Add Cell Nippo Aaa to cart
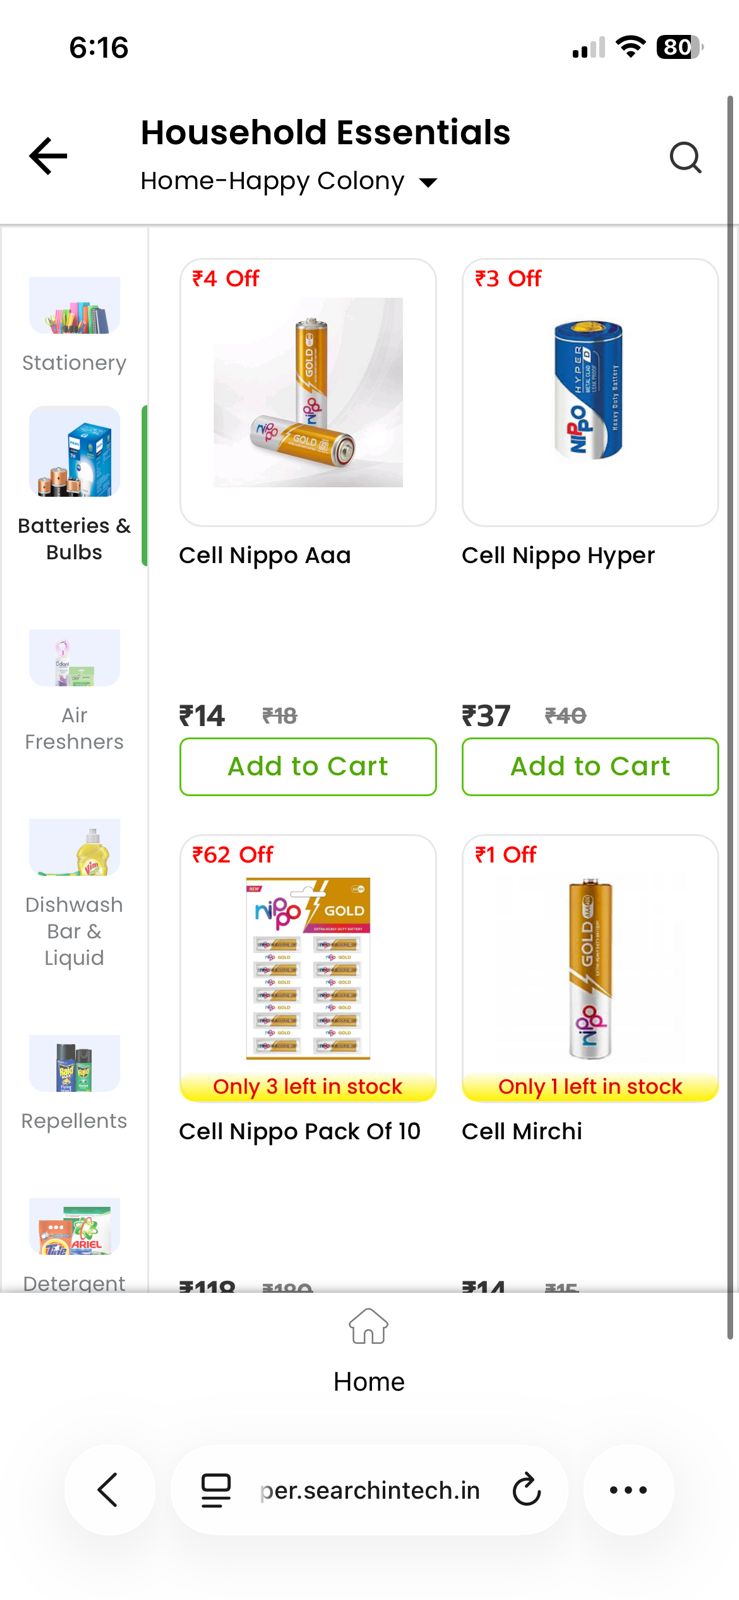Screen dimensions: 739x1600 click(308, 767)
